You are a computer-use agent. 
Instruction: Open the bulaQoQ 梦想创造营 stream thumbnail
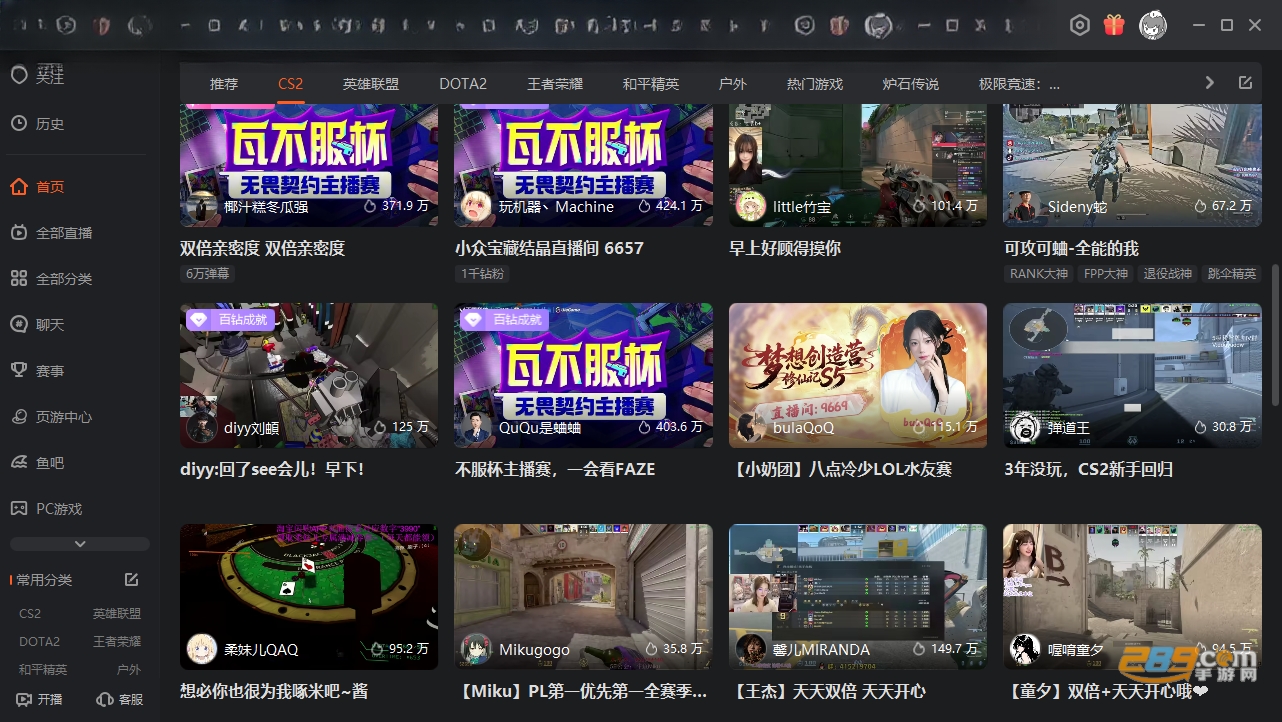pyautogui.click(x=858, y=375)
